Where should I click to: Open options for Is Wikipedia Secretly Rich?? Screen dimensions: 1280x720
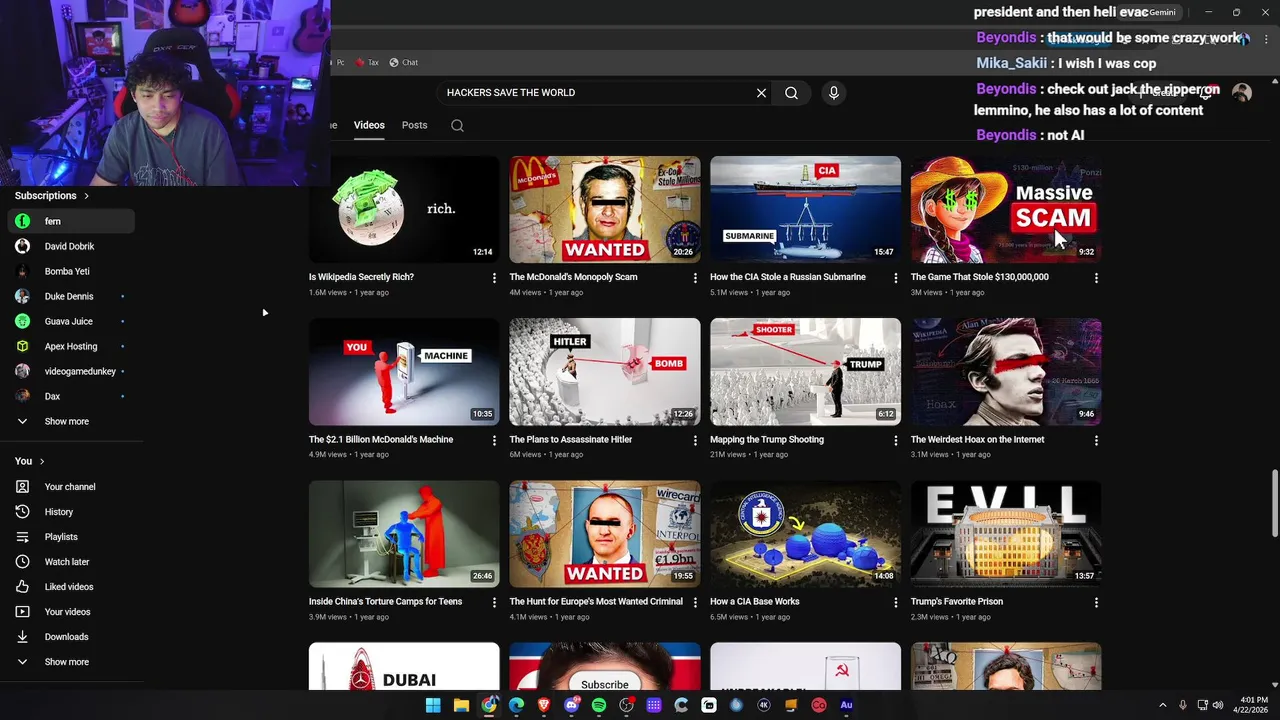coord(494,278)
